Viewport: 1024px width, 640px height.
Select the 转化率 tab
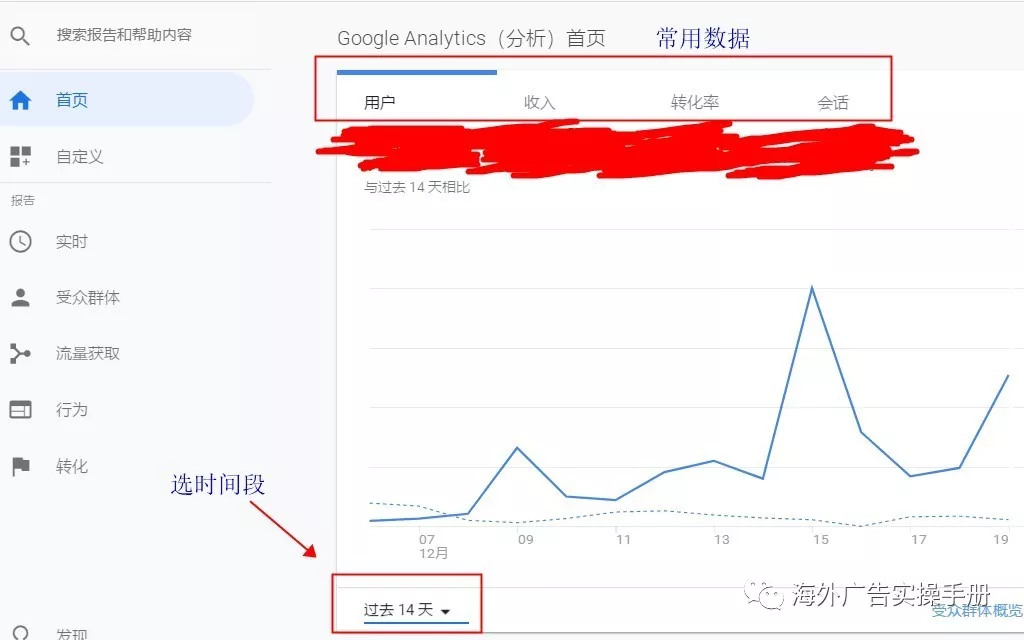695,102
